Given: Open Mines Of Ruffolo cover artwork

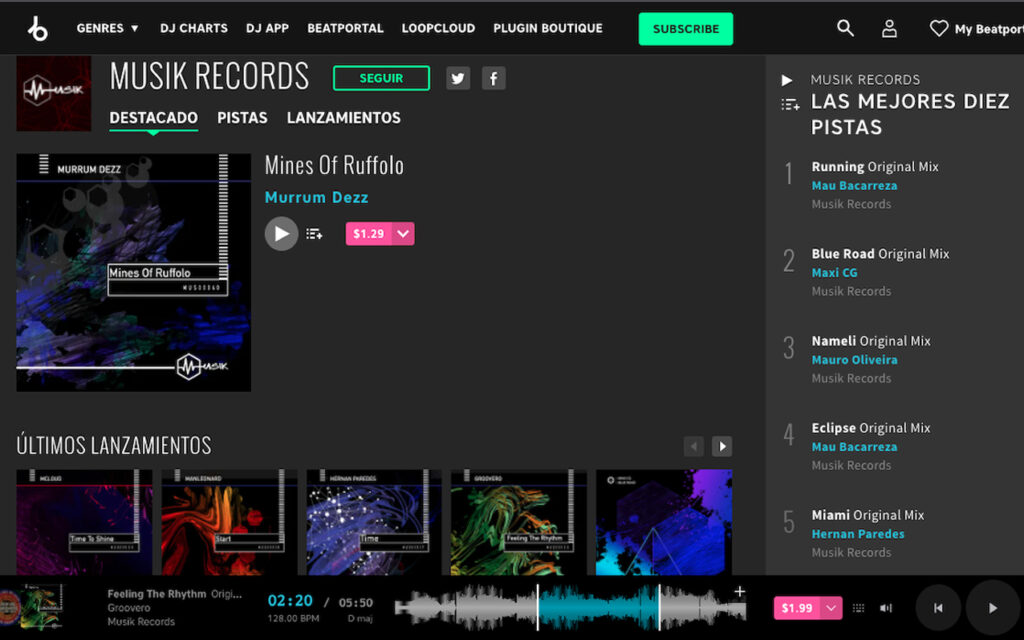Looking at the screenshot, I should click(x=133, y=272).
